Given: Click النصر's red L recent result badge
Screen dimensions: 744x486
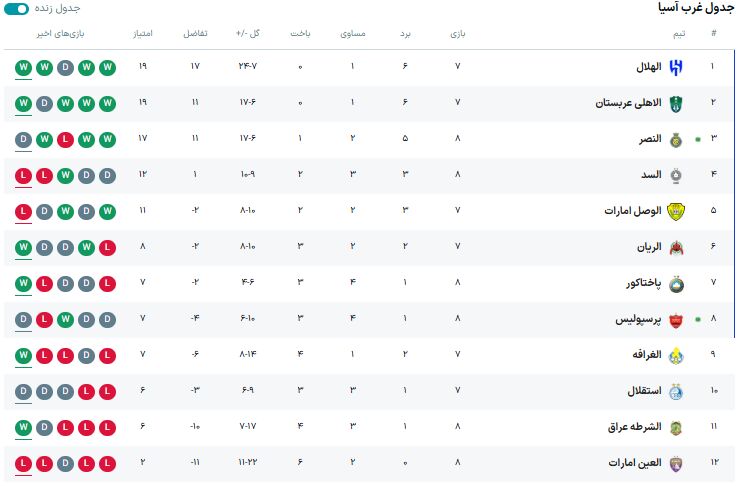Looking at the screenshot, I should [65, 139].
